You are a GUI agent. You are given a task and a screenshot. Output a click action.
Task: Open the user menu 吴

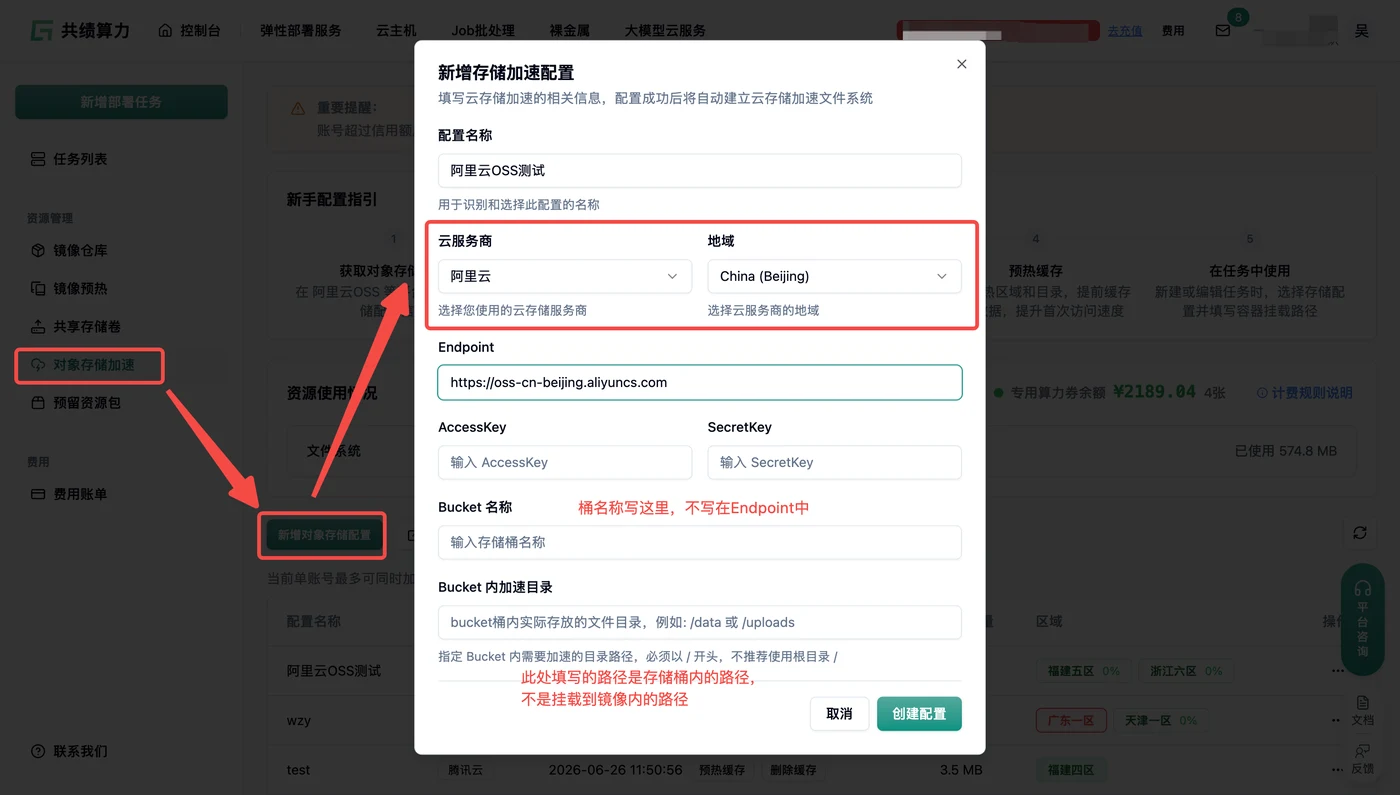pos(1361,31)
